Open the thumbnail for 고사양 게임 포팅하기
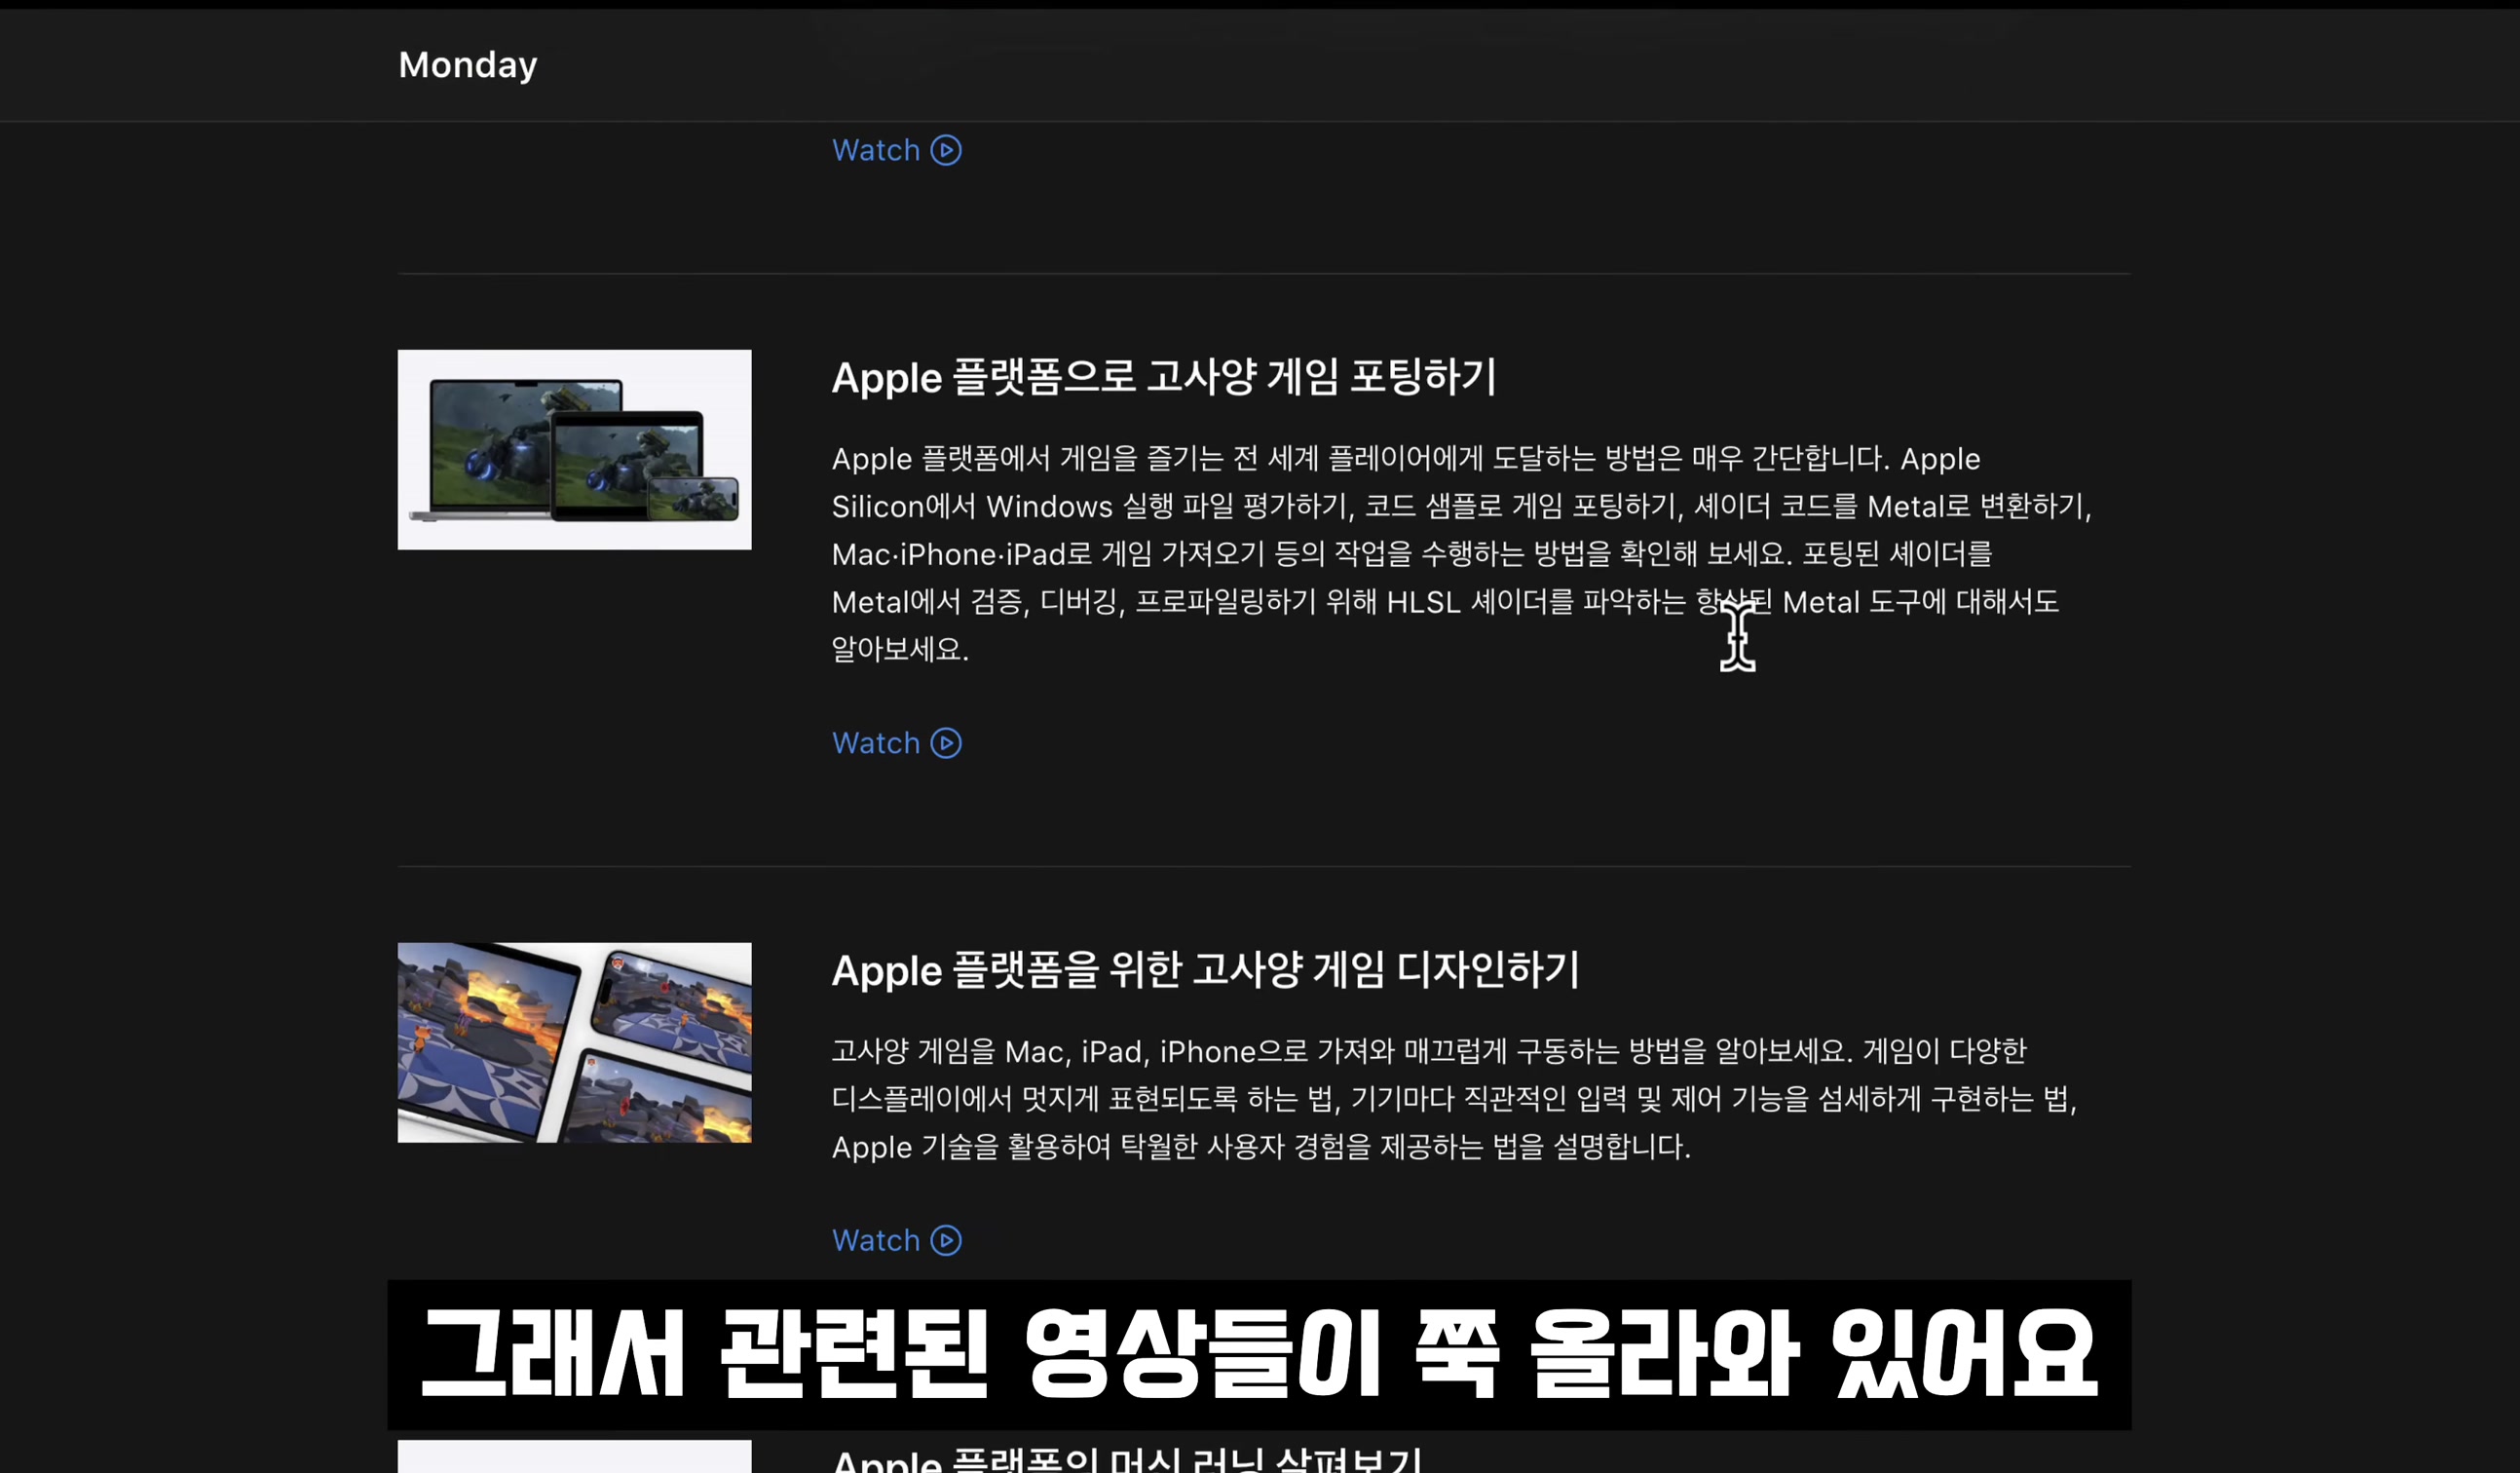Screen dimensions: 2520x1473 574,449
